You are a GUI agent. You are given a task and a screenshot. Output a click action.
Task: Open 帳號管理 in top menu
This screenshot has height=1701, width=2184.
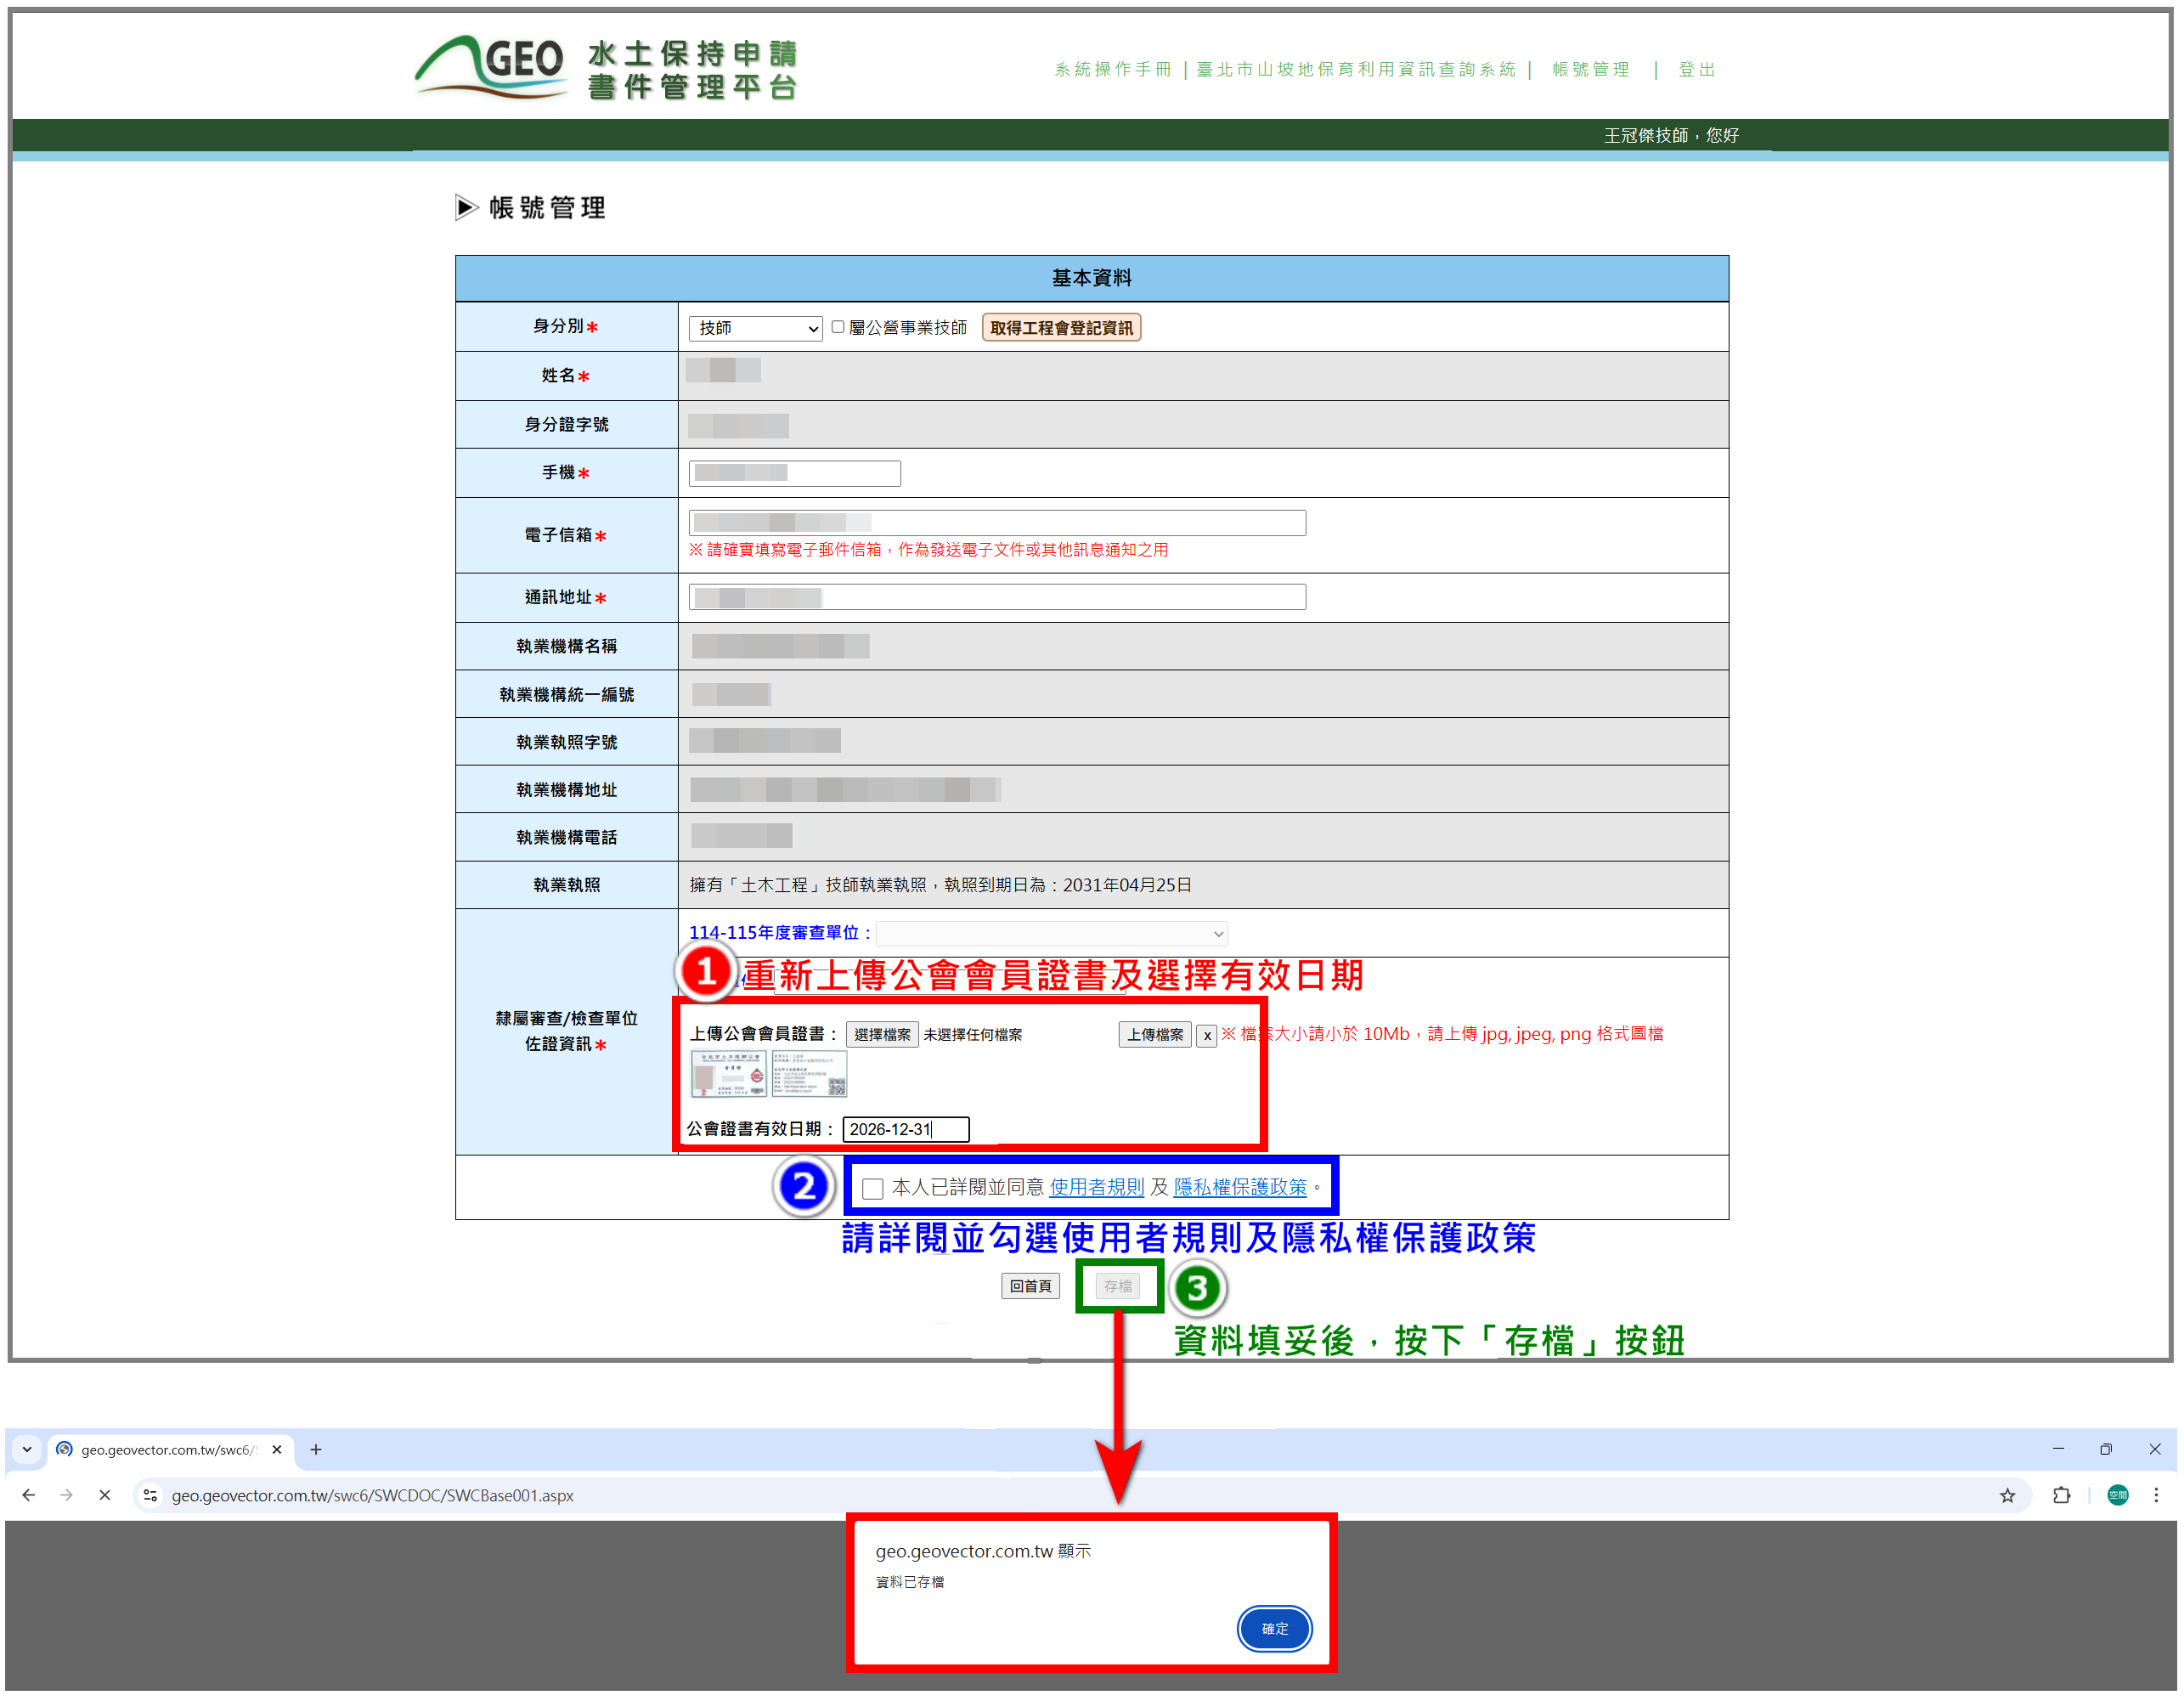coord(1590,69)
